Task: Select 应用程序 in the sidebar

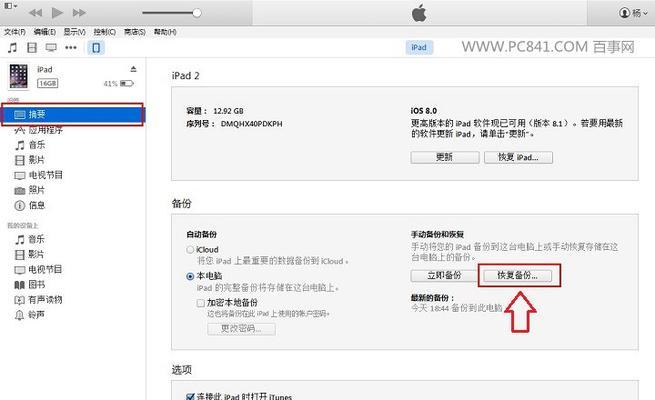Action: 46,130
